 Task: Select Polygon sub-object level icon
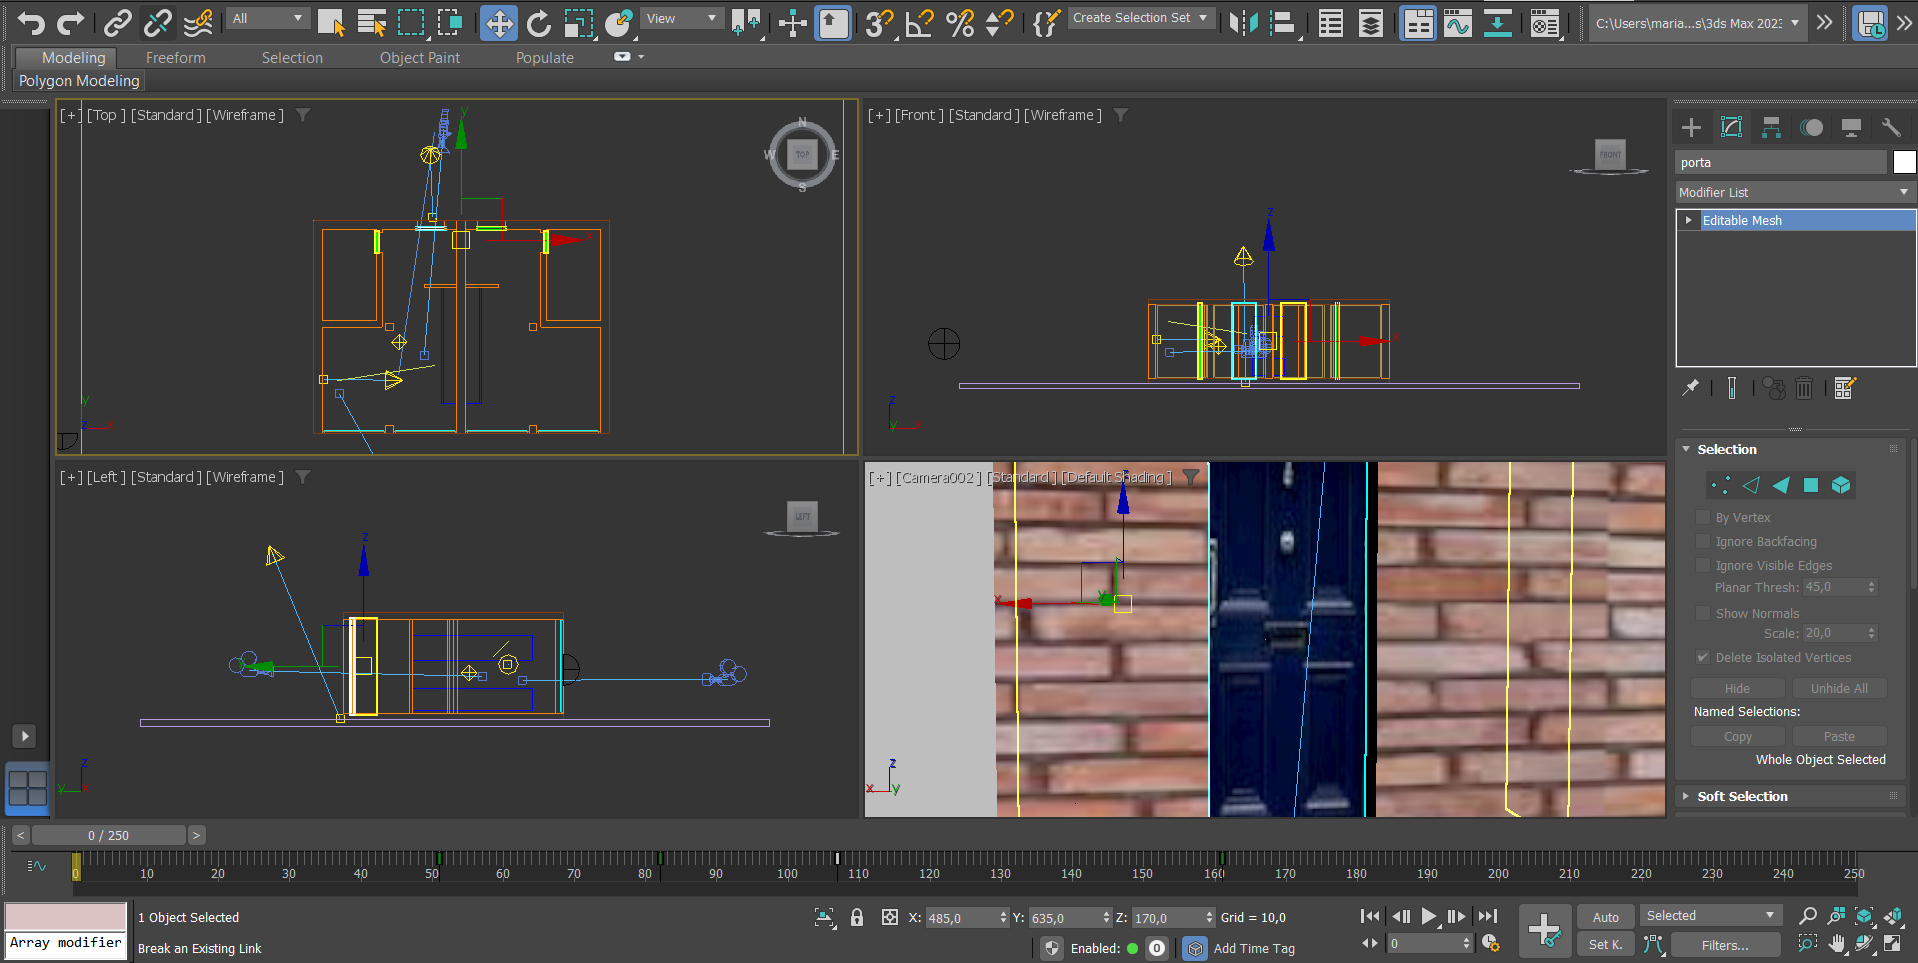(x=1810, y=485)
